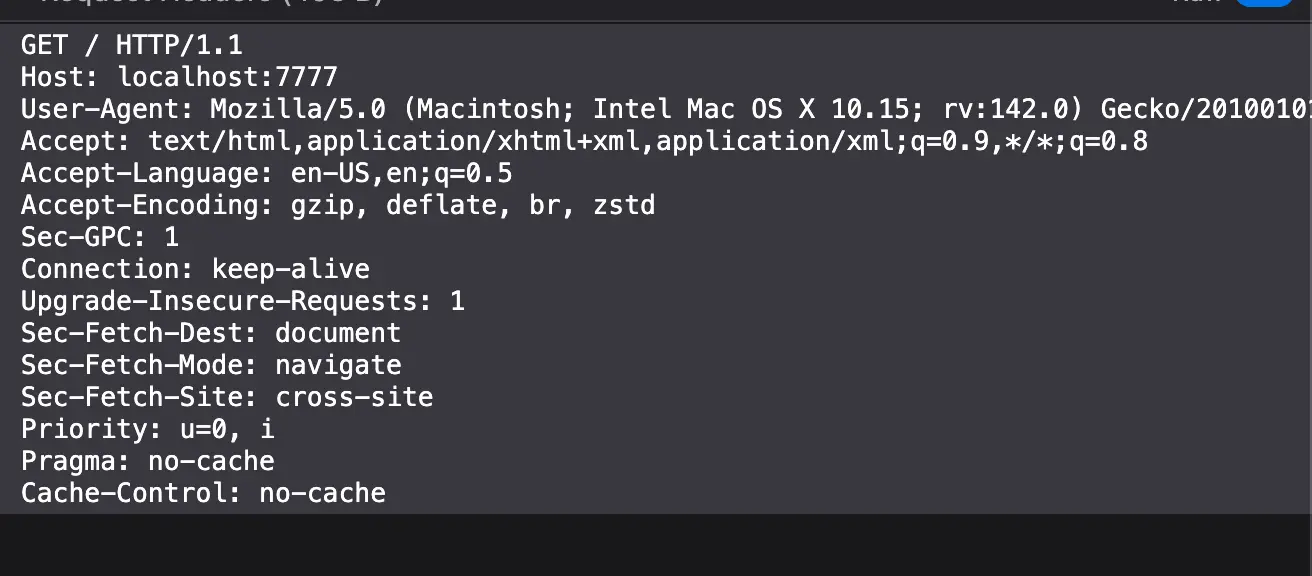Click the Accept-Encoding header name
The image size is (1312, 576).
click(139, 205)
